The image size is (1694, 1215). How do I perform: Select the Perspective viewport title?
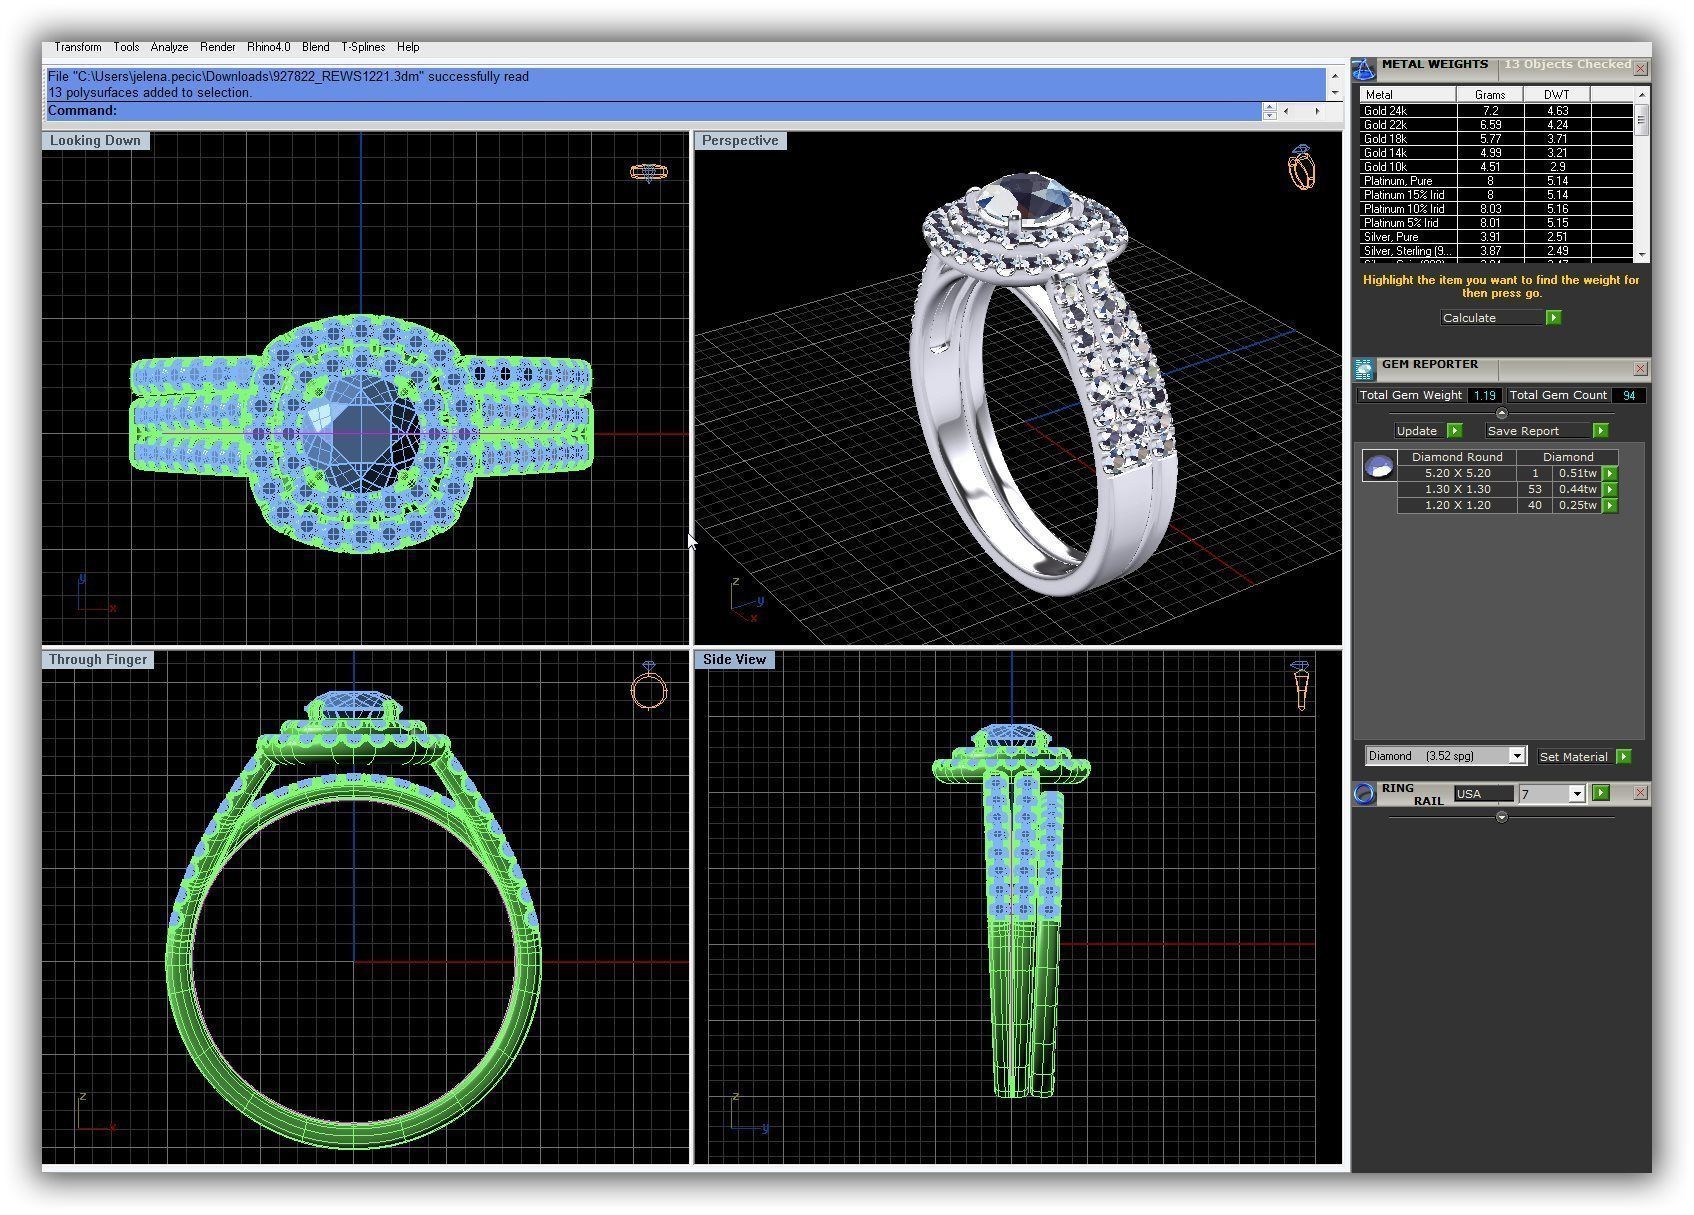click(740, 140)
